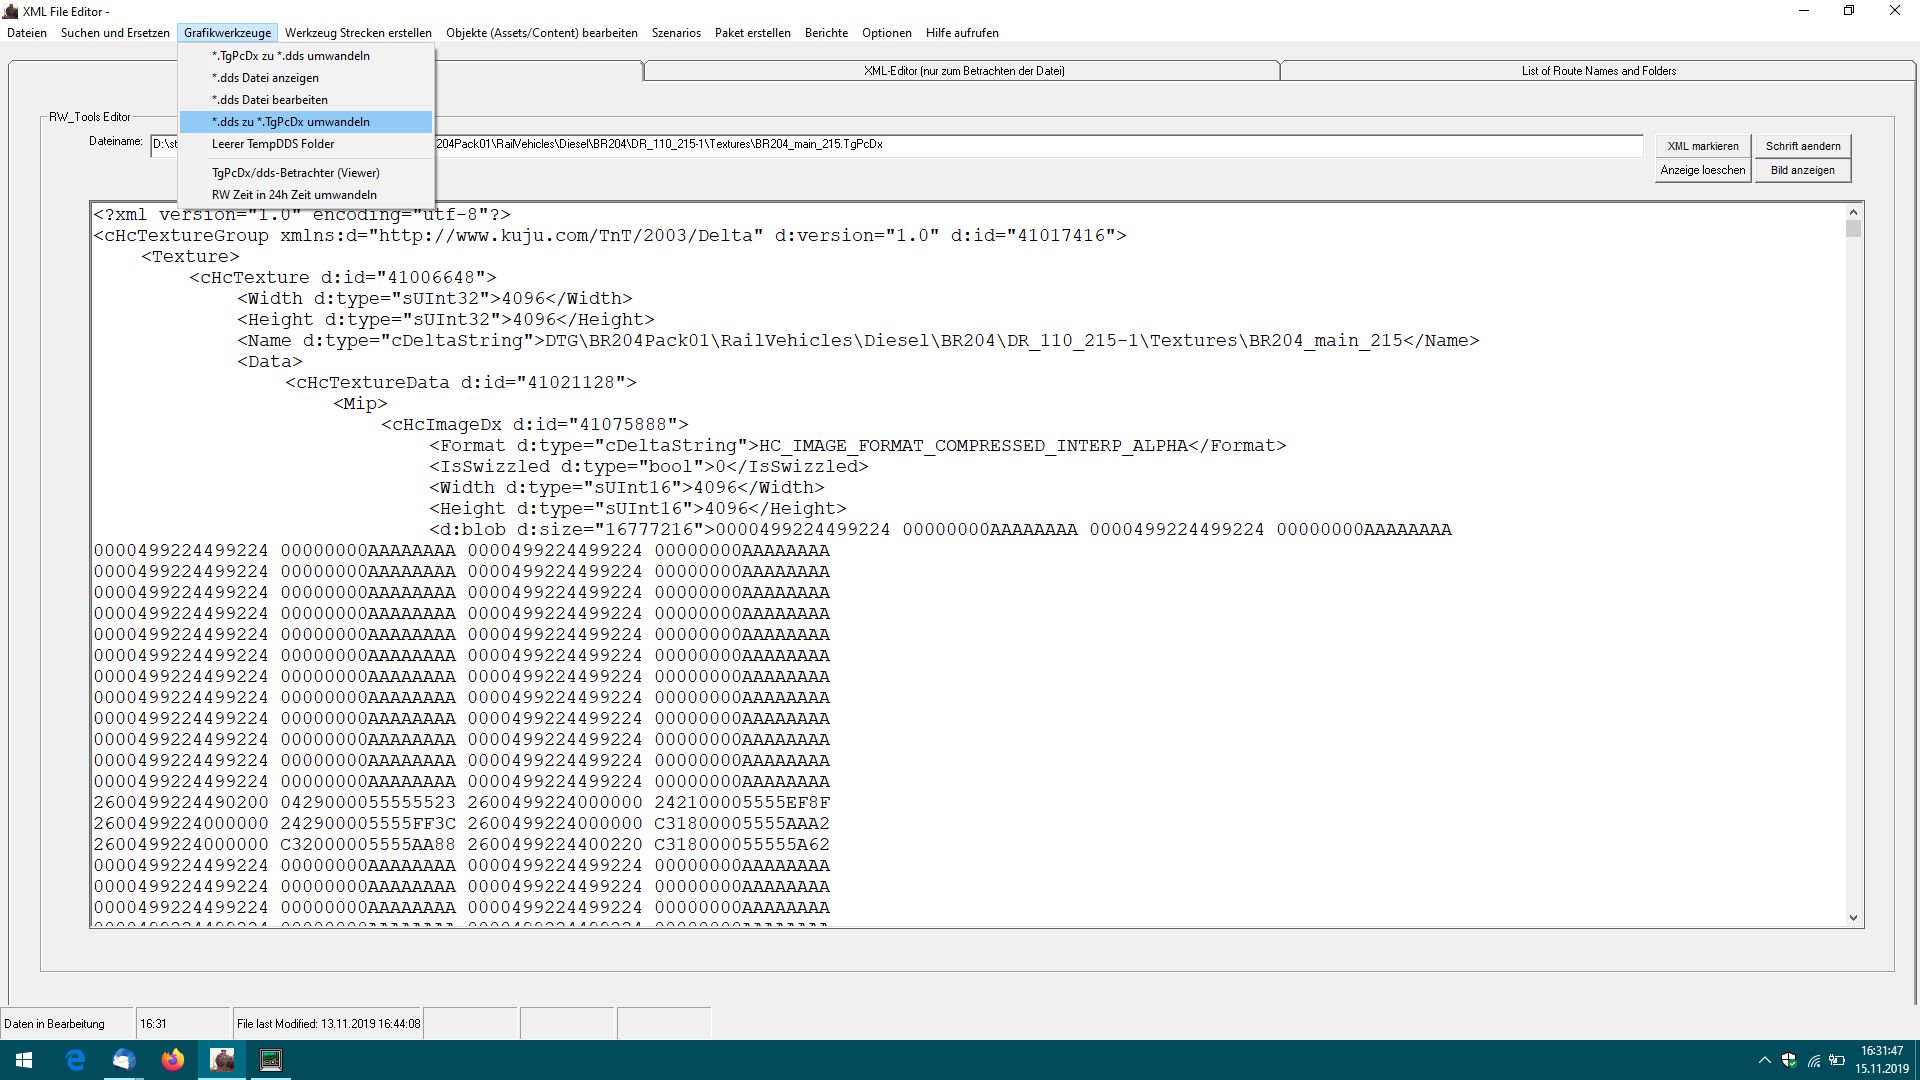This screenshot has width=1920, height=1080.
Task: Switch to the locomotive RW_Tools taskbar icon
Action: 222,1060
